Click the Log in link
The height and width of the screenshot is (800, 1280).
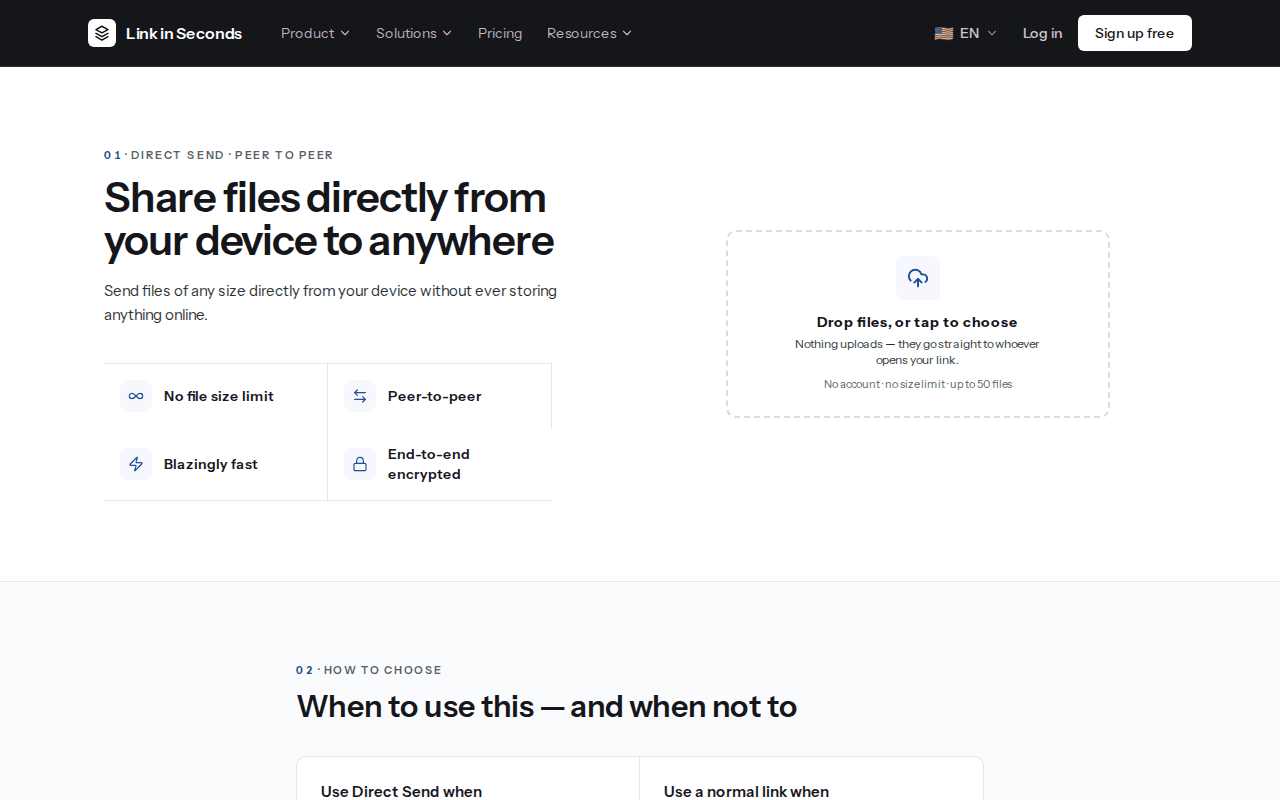click(x=1042, y=33)
